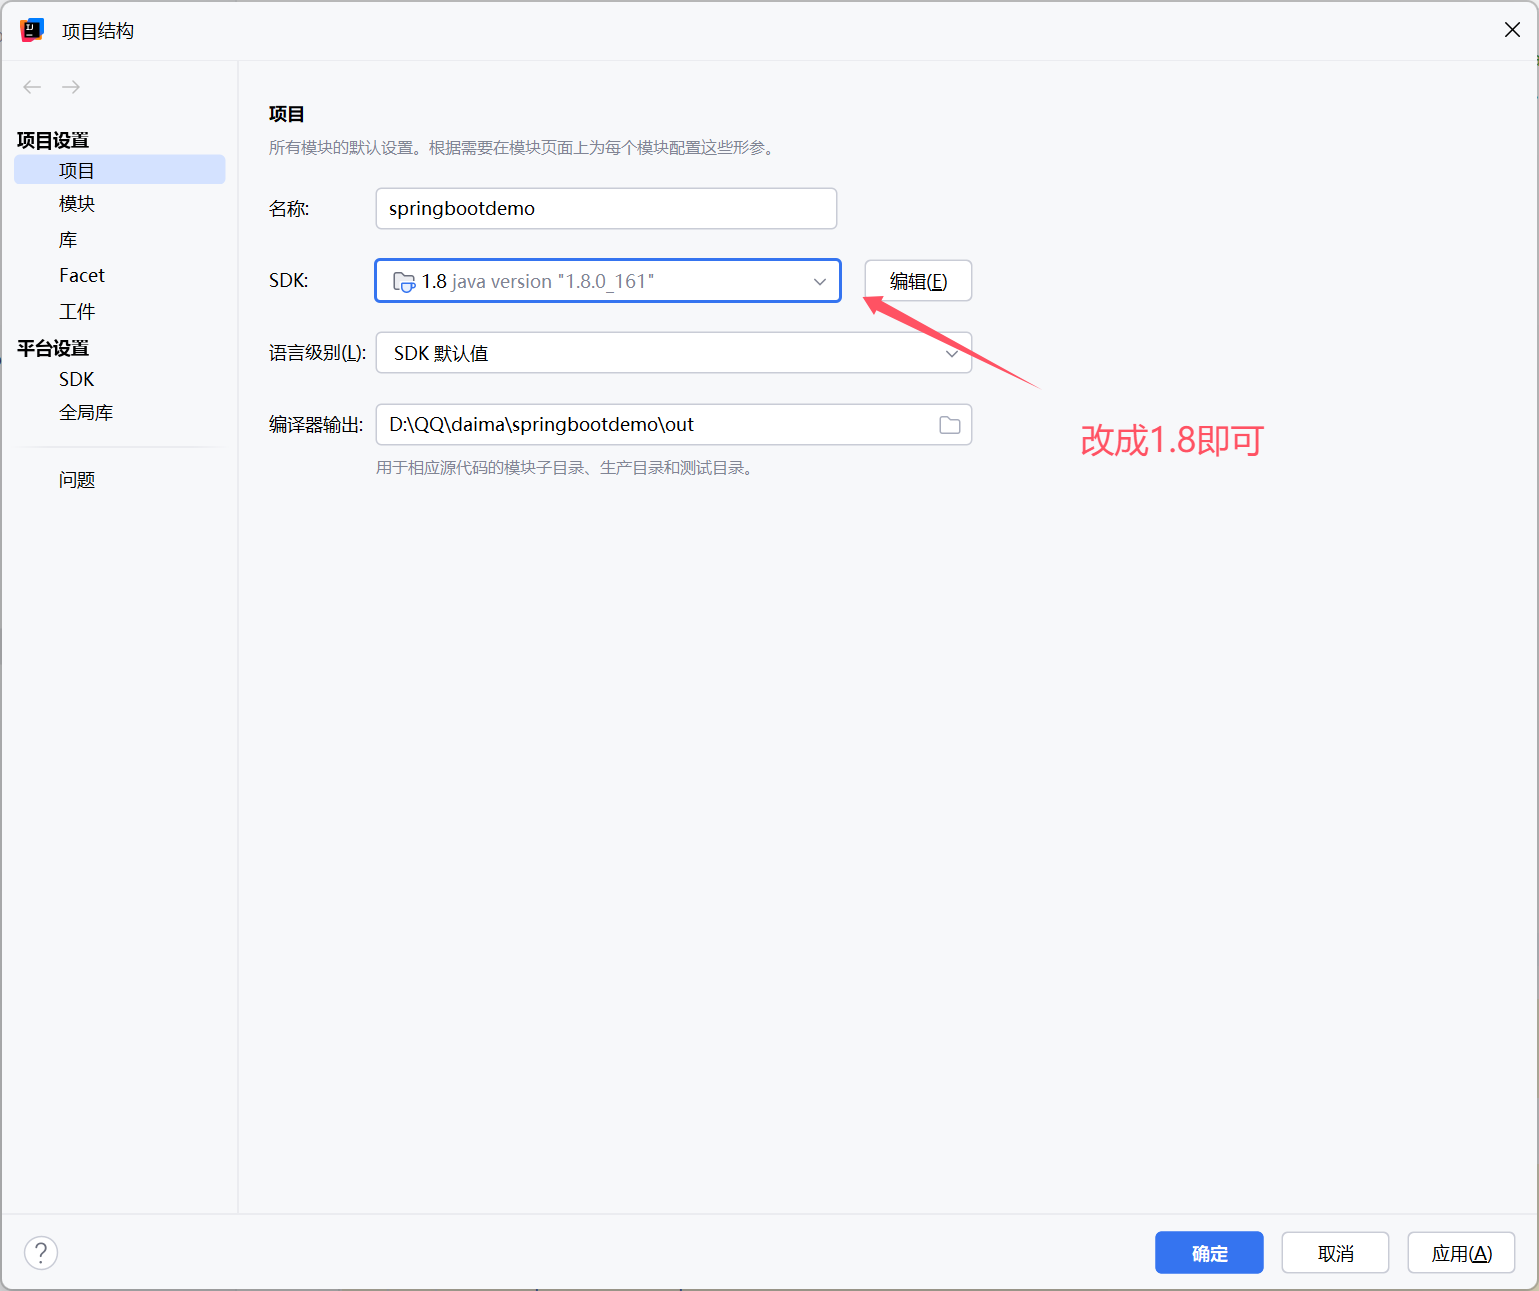1539x1291 pixels.
Task: Click the IntelliJ IDEA logo in title bar
Action: click(x=31, y=29)
